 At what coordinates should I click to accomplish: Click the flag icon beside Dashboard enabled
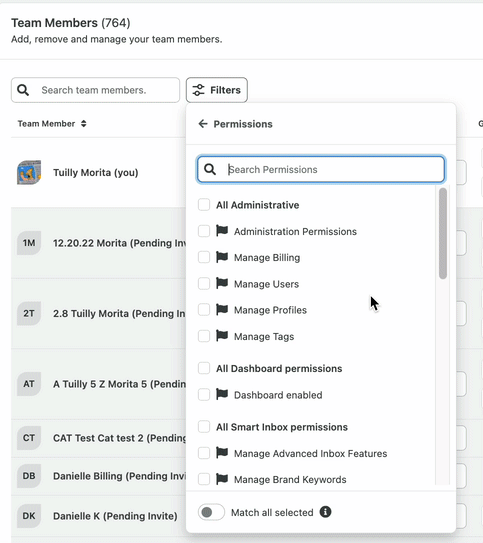pos(222,394)
